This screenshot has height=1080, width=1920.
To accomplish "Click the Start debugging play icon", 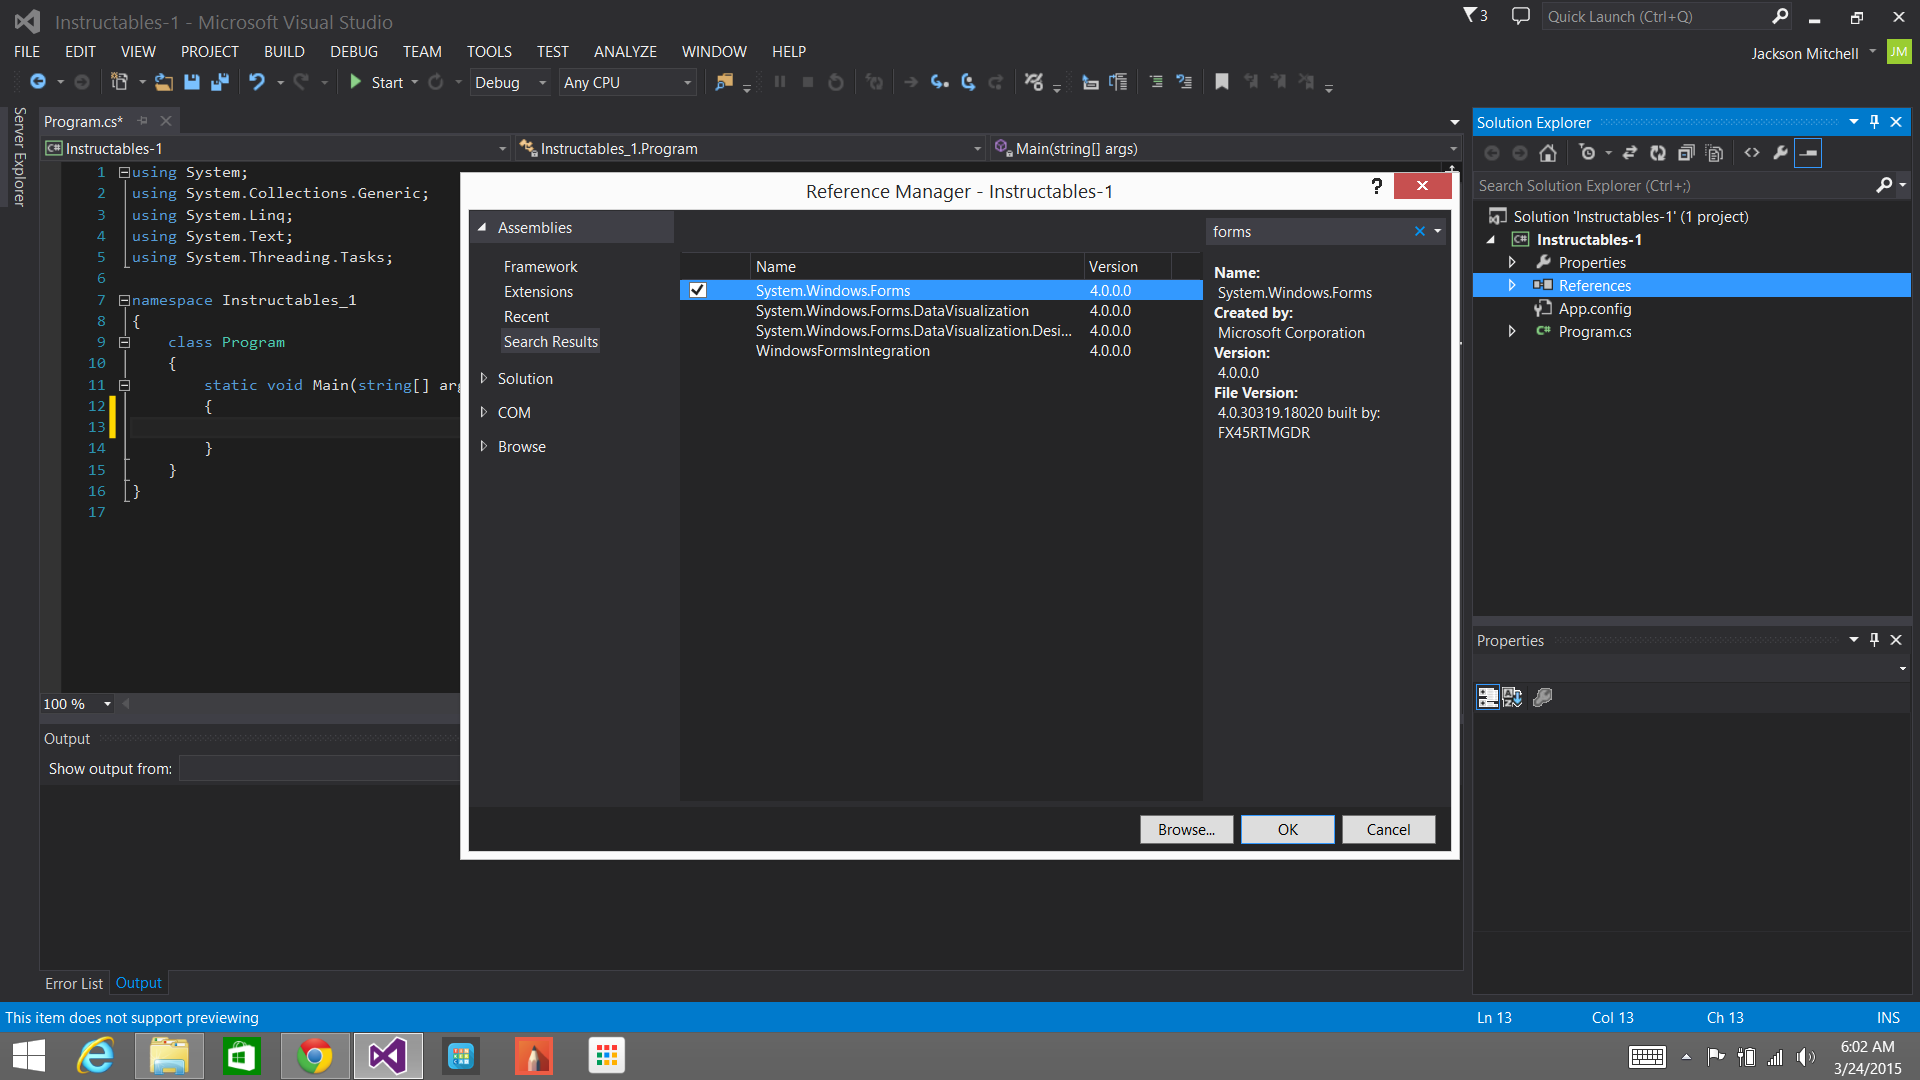I will [355, 82].
